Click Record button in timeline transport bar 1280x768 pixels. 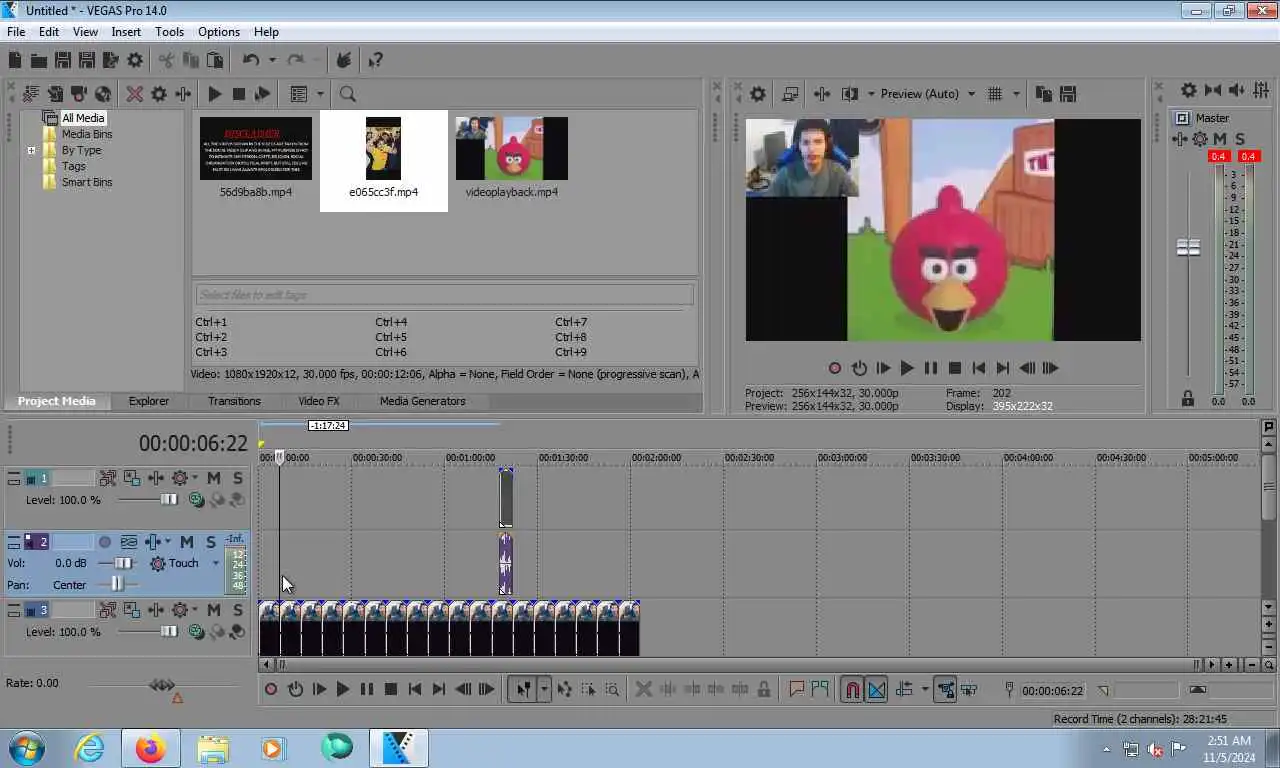click(271, 689)
